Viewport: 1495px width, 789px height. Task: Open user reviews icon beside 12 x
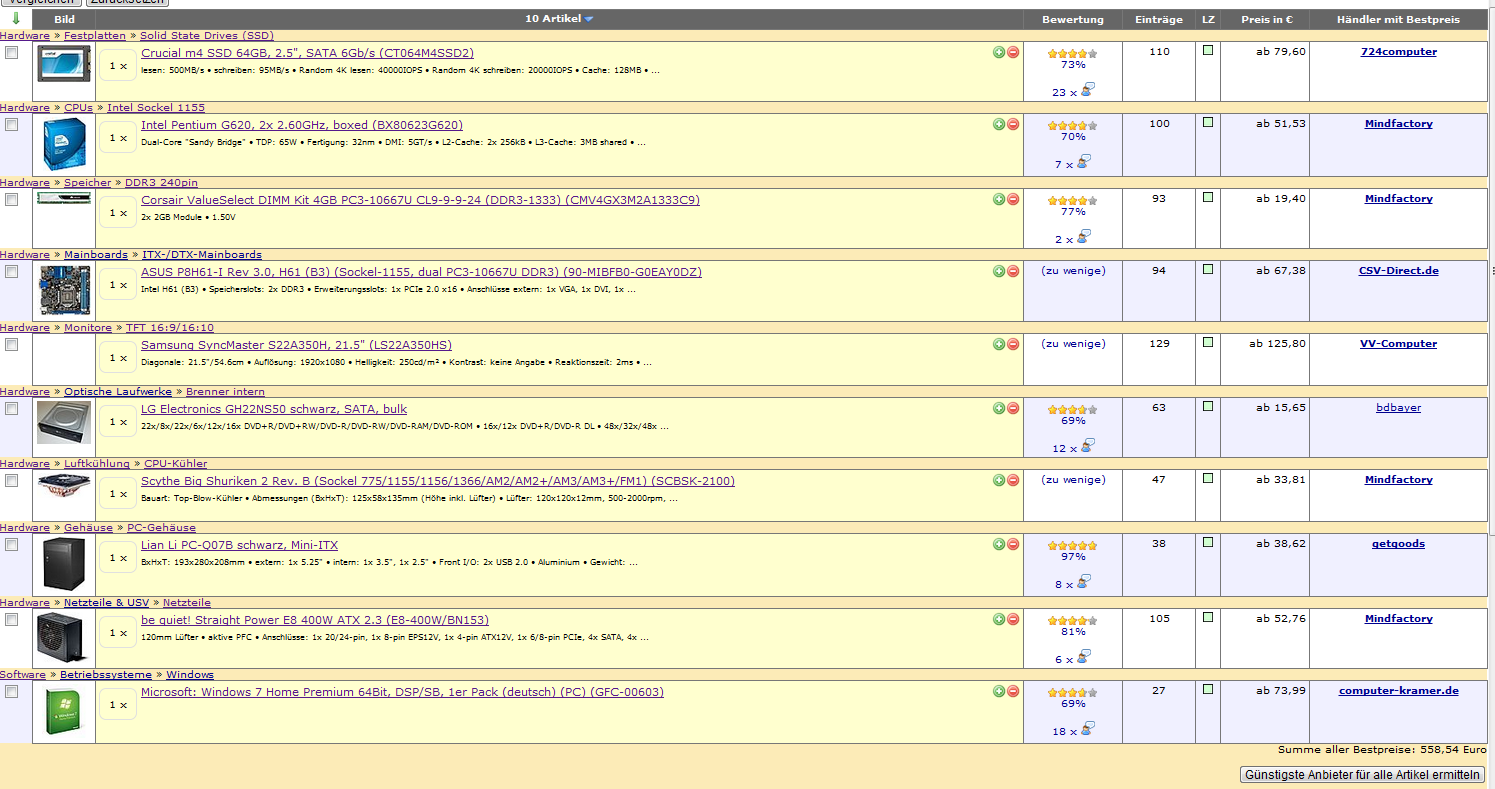(1086, 446)
